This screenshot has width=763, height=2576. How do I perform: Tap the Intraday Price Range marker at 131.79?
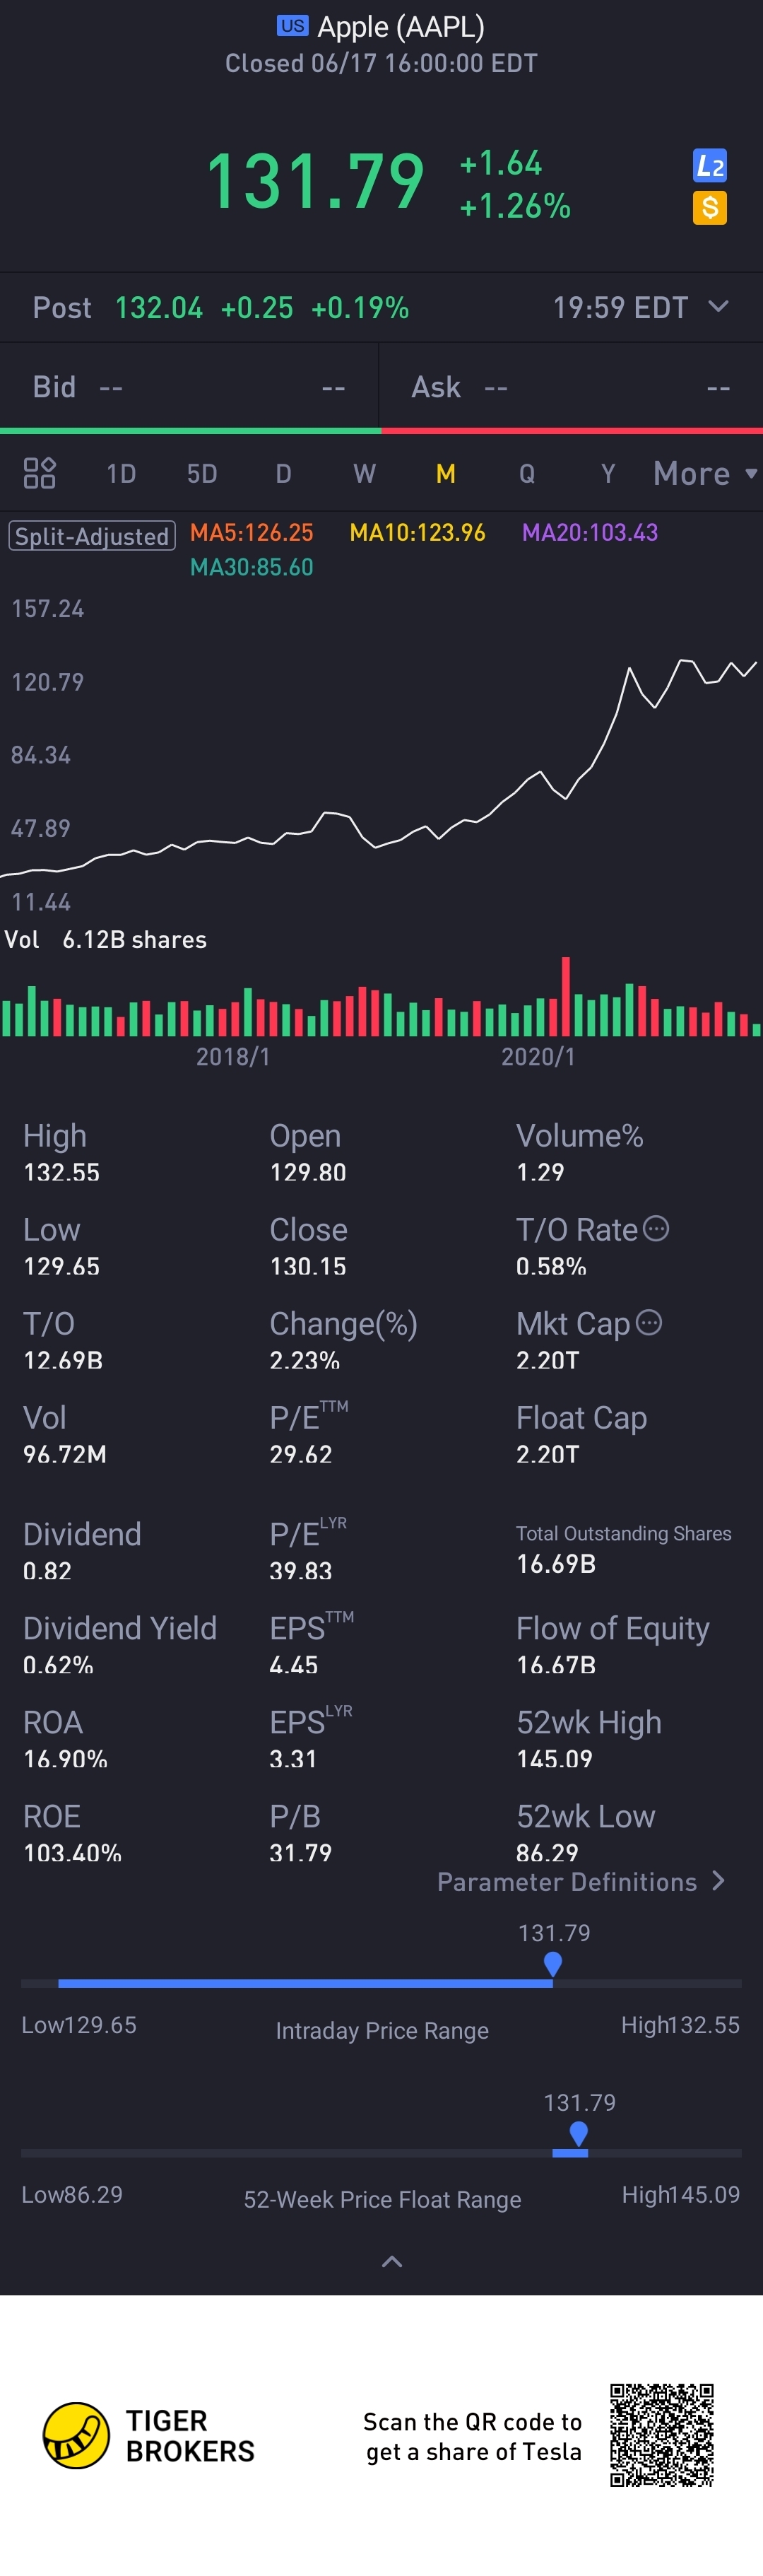552,1964
